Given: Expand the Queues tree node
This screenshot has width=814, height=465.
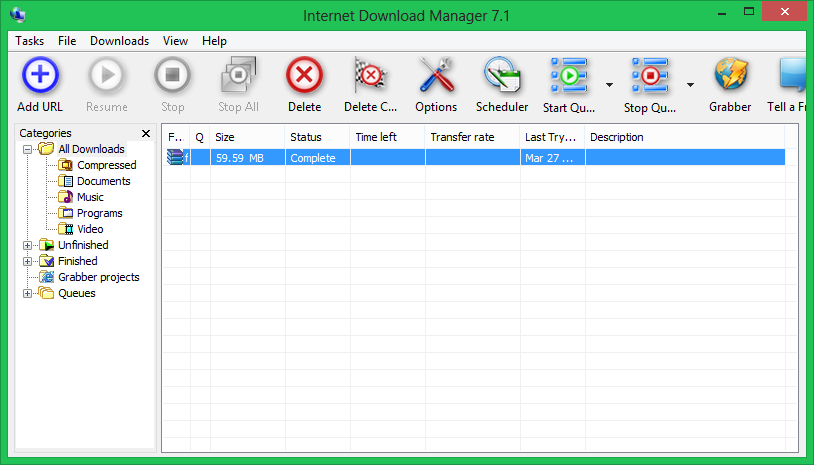Looking at the screenshot, I should click(x=28, y=294).
